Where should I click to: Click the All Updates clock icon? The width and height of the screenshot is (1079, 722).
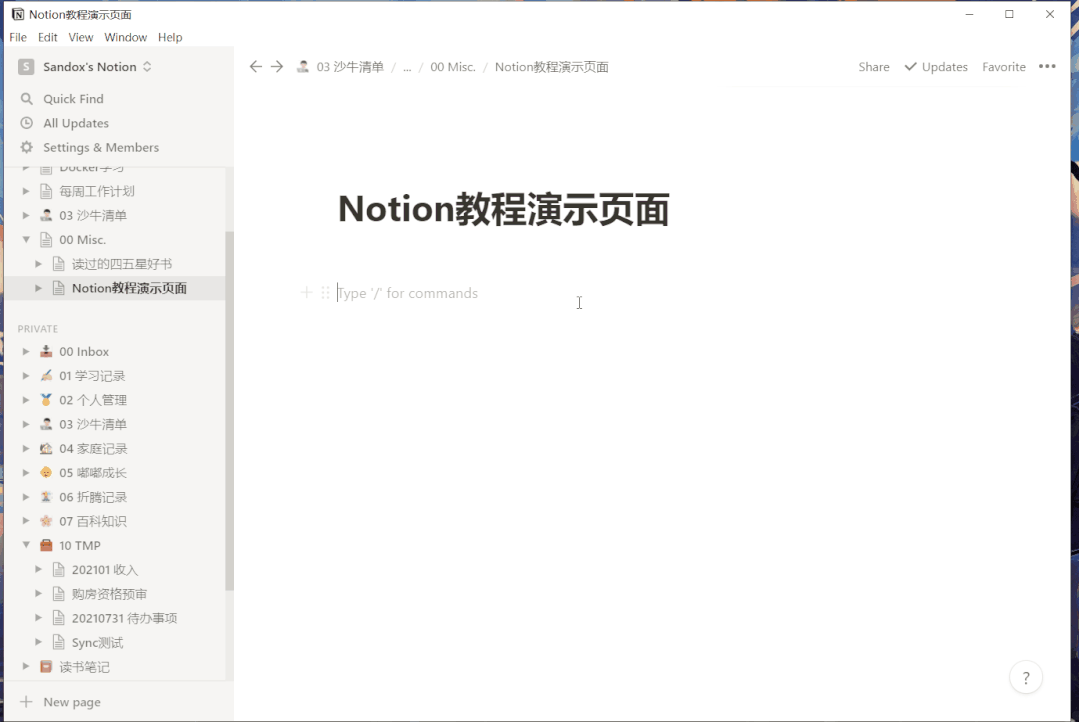coord(27,123)
